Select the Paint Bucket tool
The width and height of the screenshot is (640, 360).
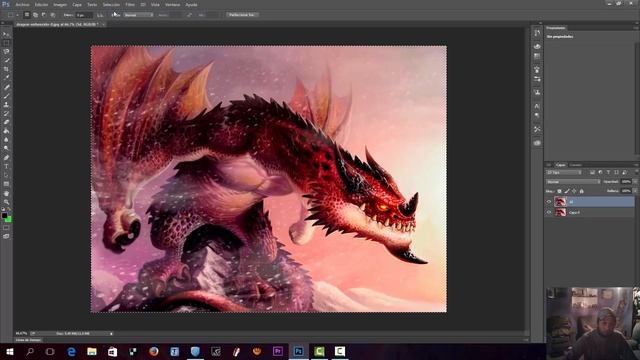[6, 131]
